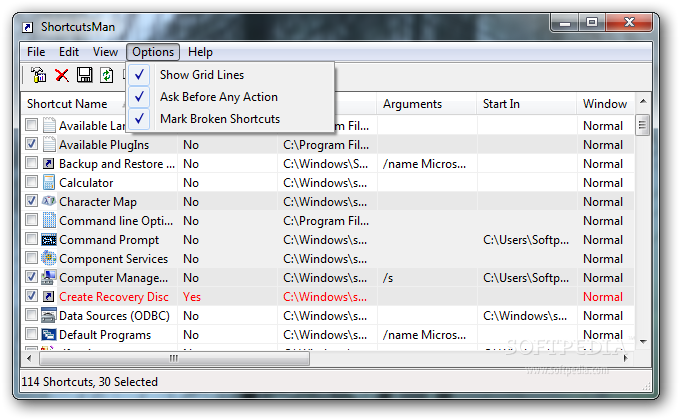Uncheck the Character Map checkbox
This screenshot has width=680, height=420.
pos(31,200)
